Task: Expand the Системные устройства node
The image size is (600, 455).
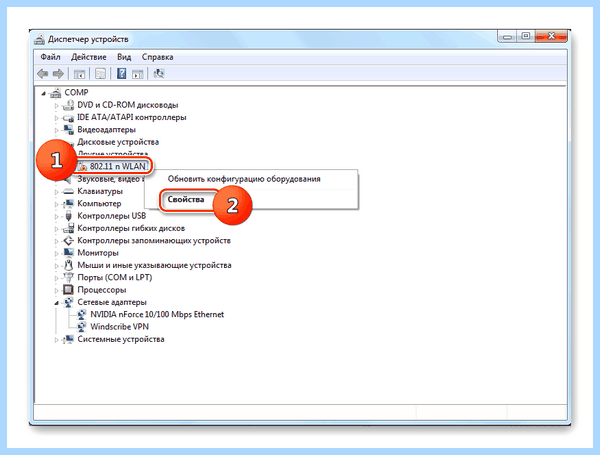Action: pyautogui.click(x=56, y=340)
